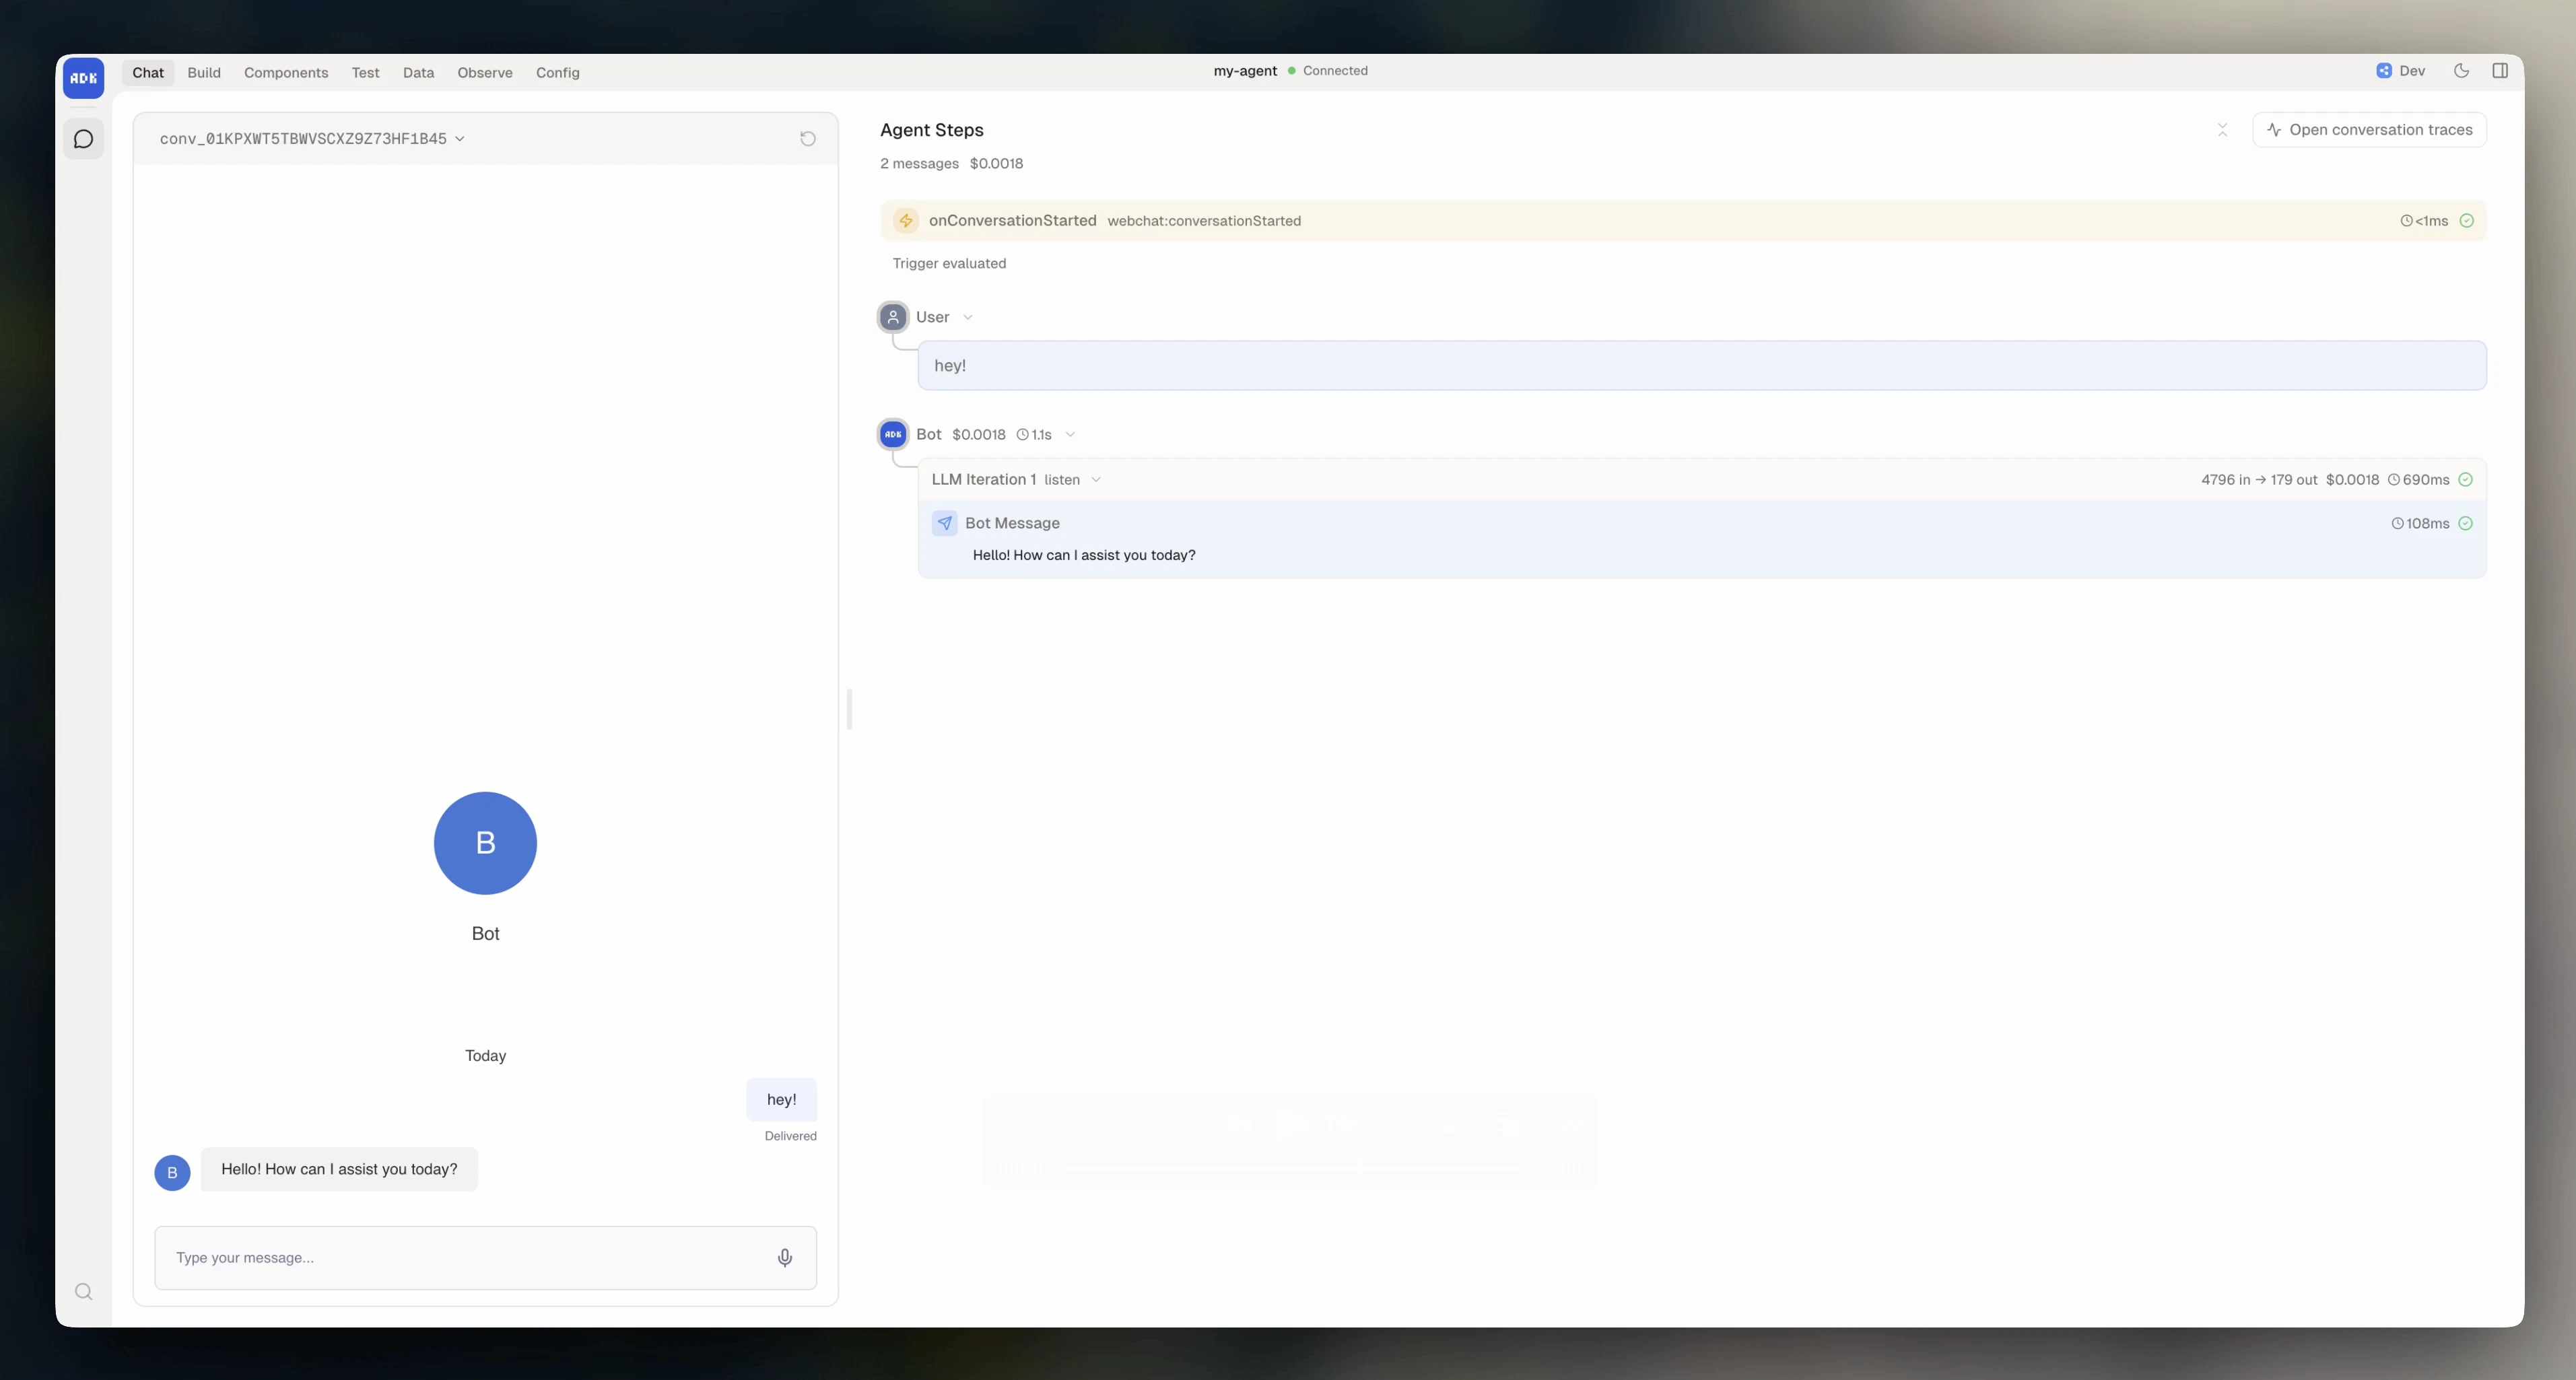Toggle the right side panel layout
Image resolution: width=2576 pixels, height=1380 pixels.
click(x=2501, y=71)
